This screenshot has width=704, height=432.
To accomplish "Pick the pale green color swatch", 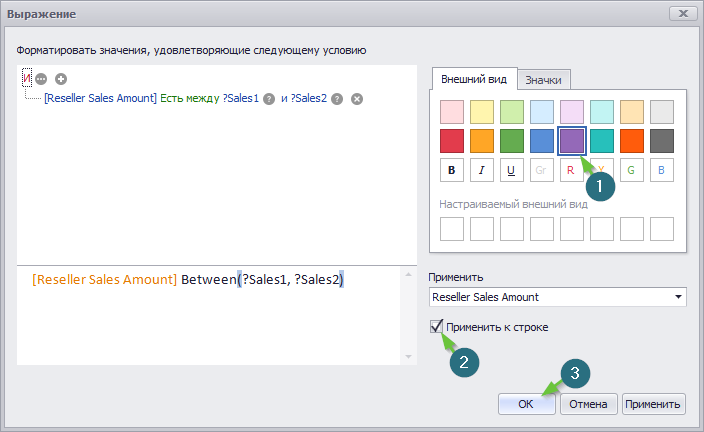I will [x=511, y=112].
